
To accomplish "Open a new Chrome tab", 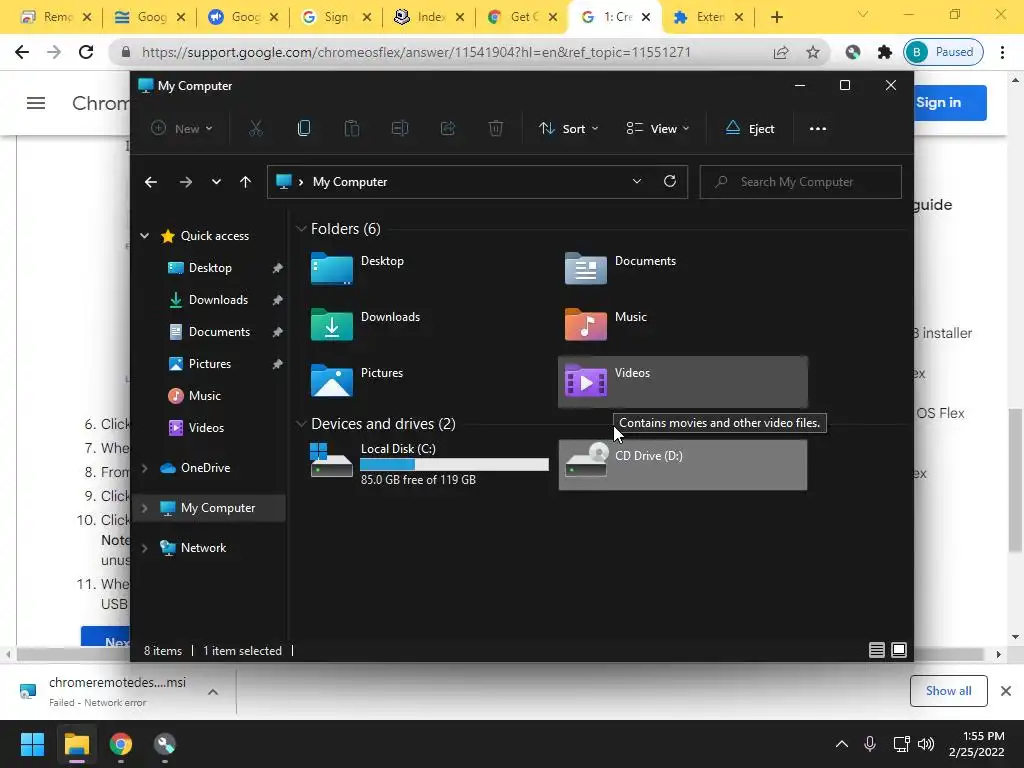I will pyautogui.click(x=776, y=17).
